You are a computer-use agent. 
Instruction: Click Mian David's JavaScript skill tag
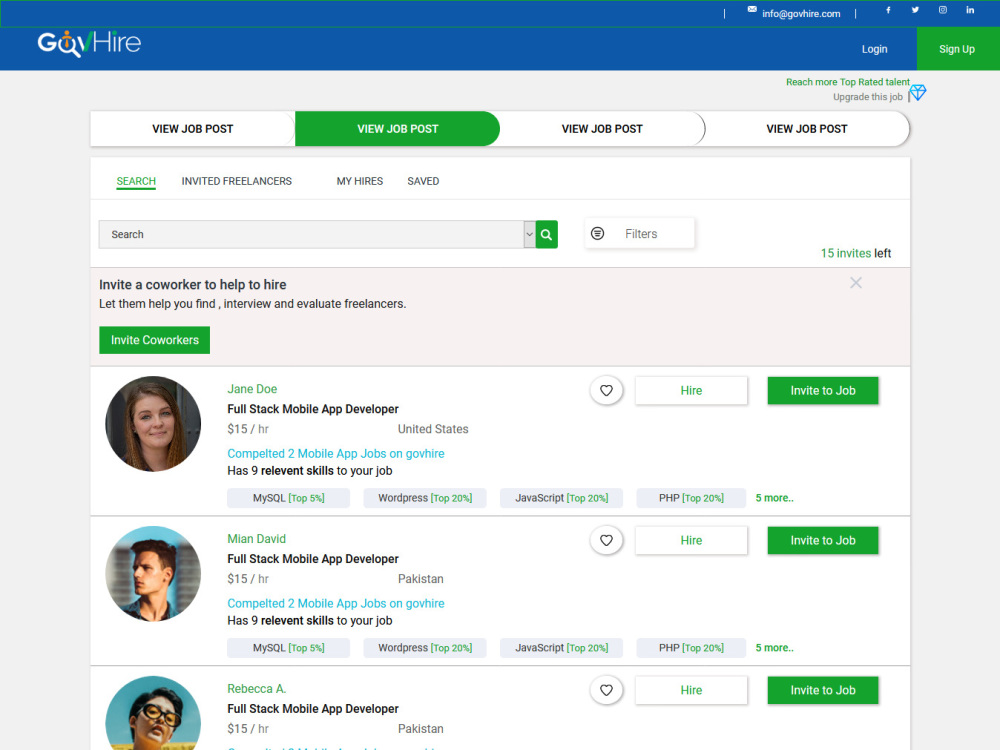tap(561, 648)
